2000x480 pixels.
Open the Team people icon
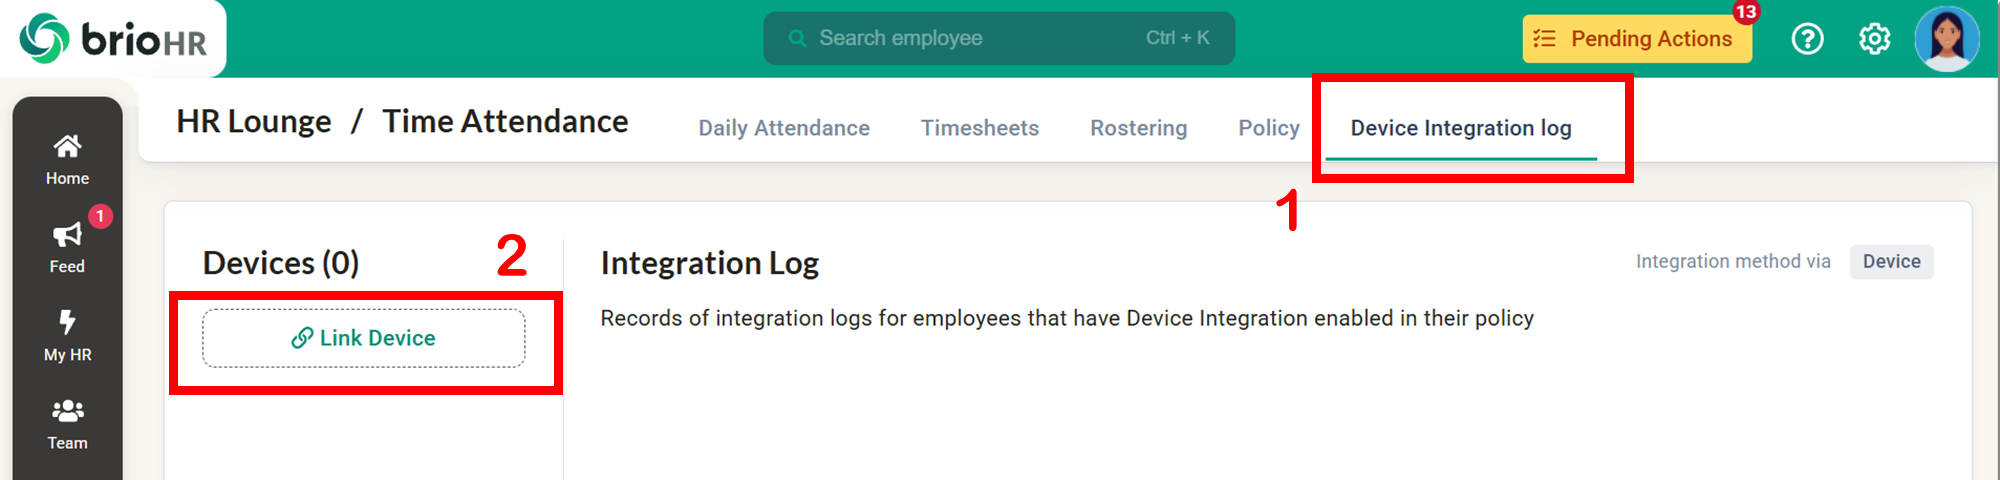[x=67, y=411]
